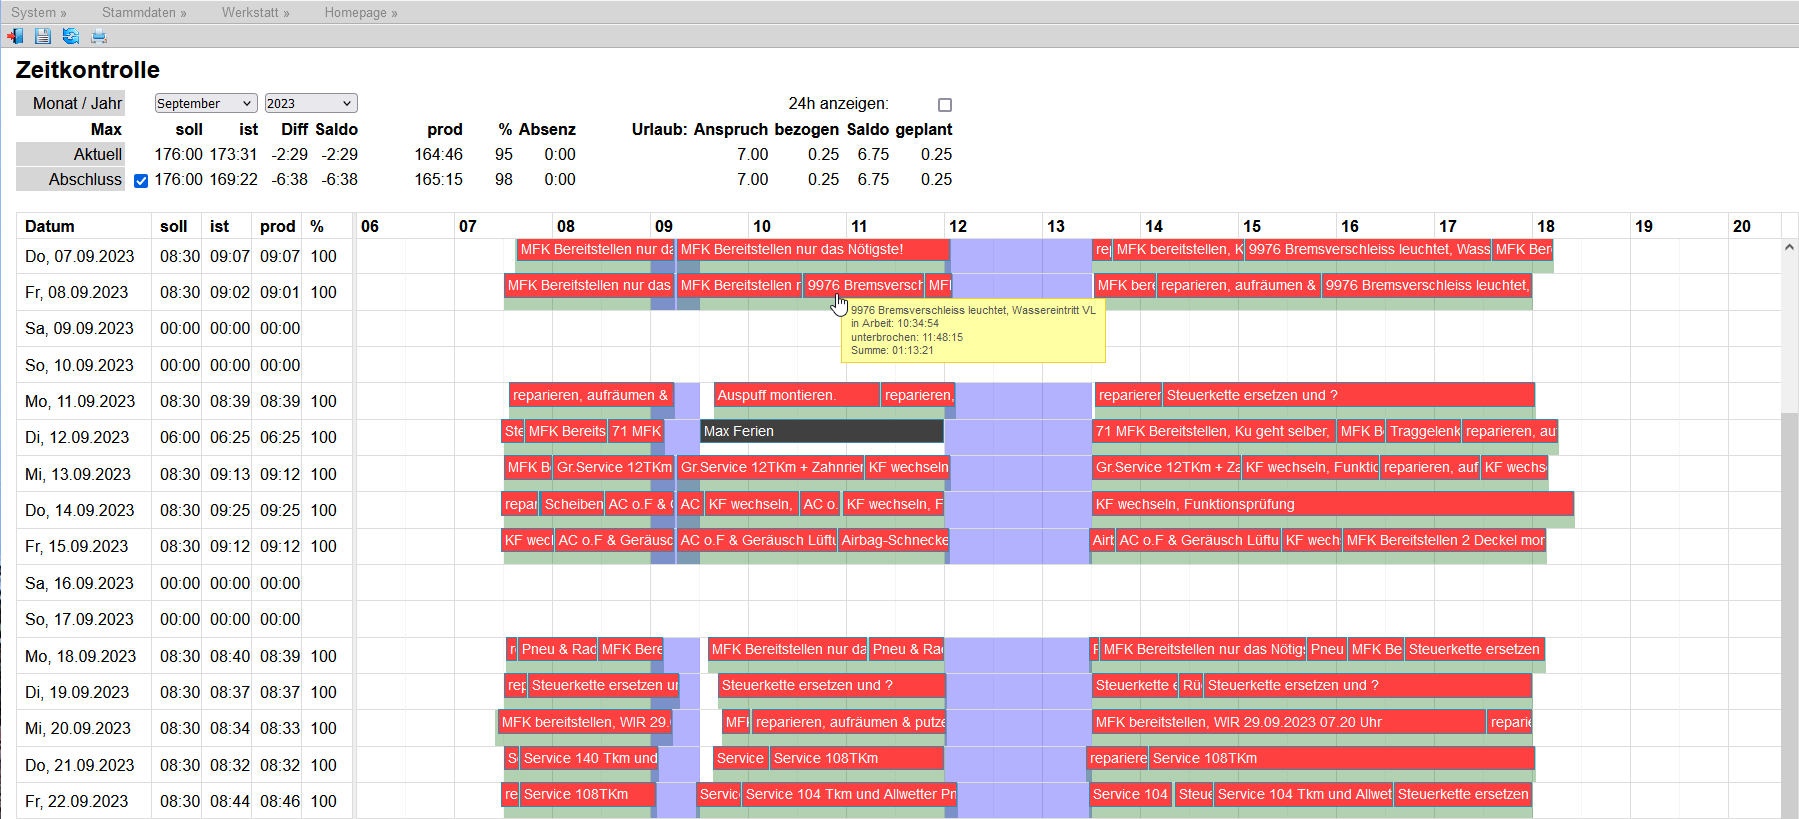Uncheck the Abschluss row checkbox
Image resolution: width=1799 pixels, height=819 pixels.
coord(141,181)
